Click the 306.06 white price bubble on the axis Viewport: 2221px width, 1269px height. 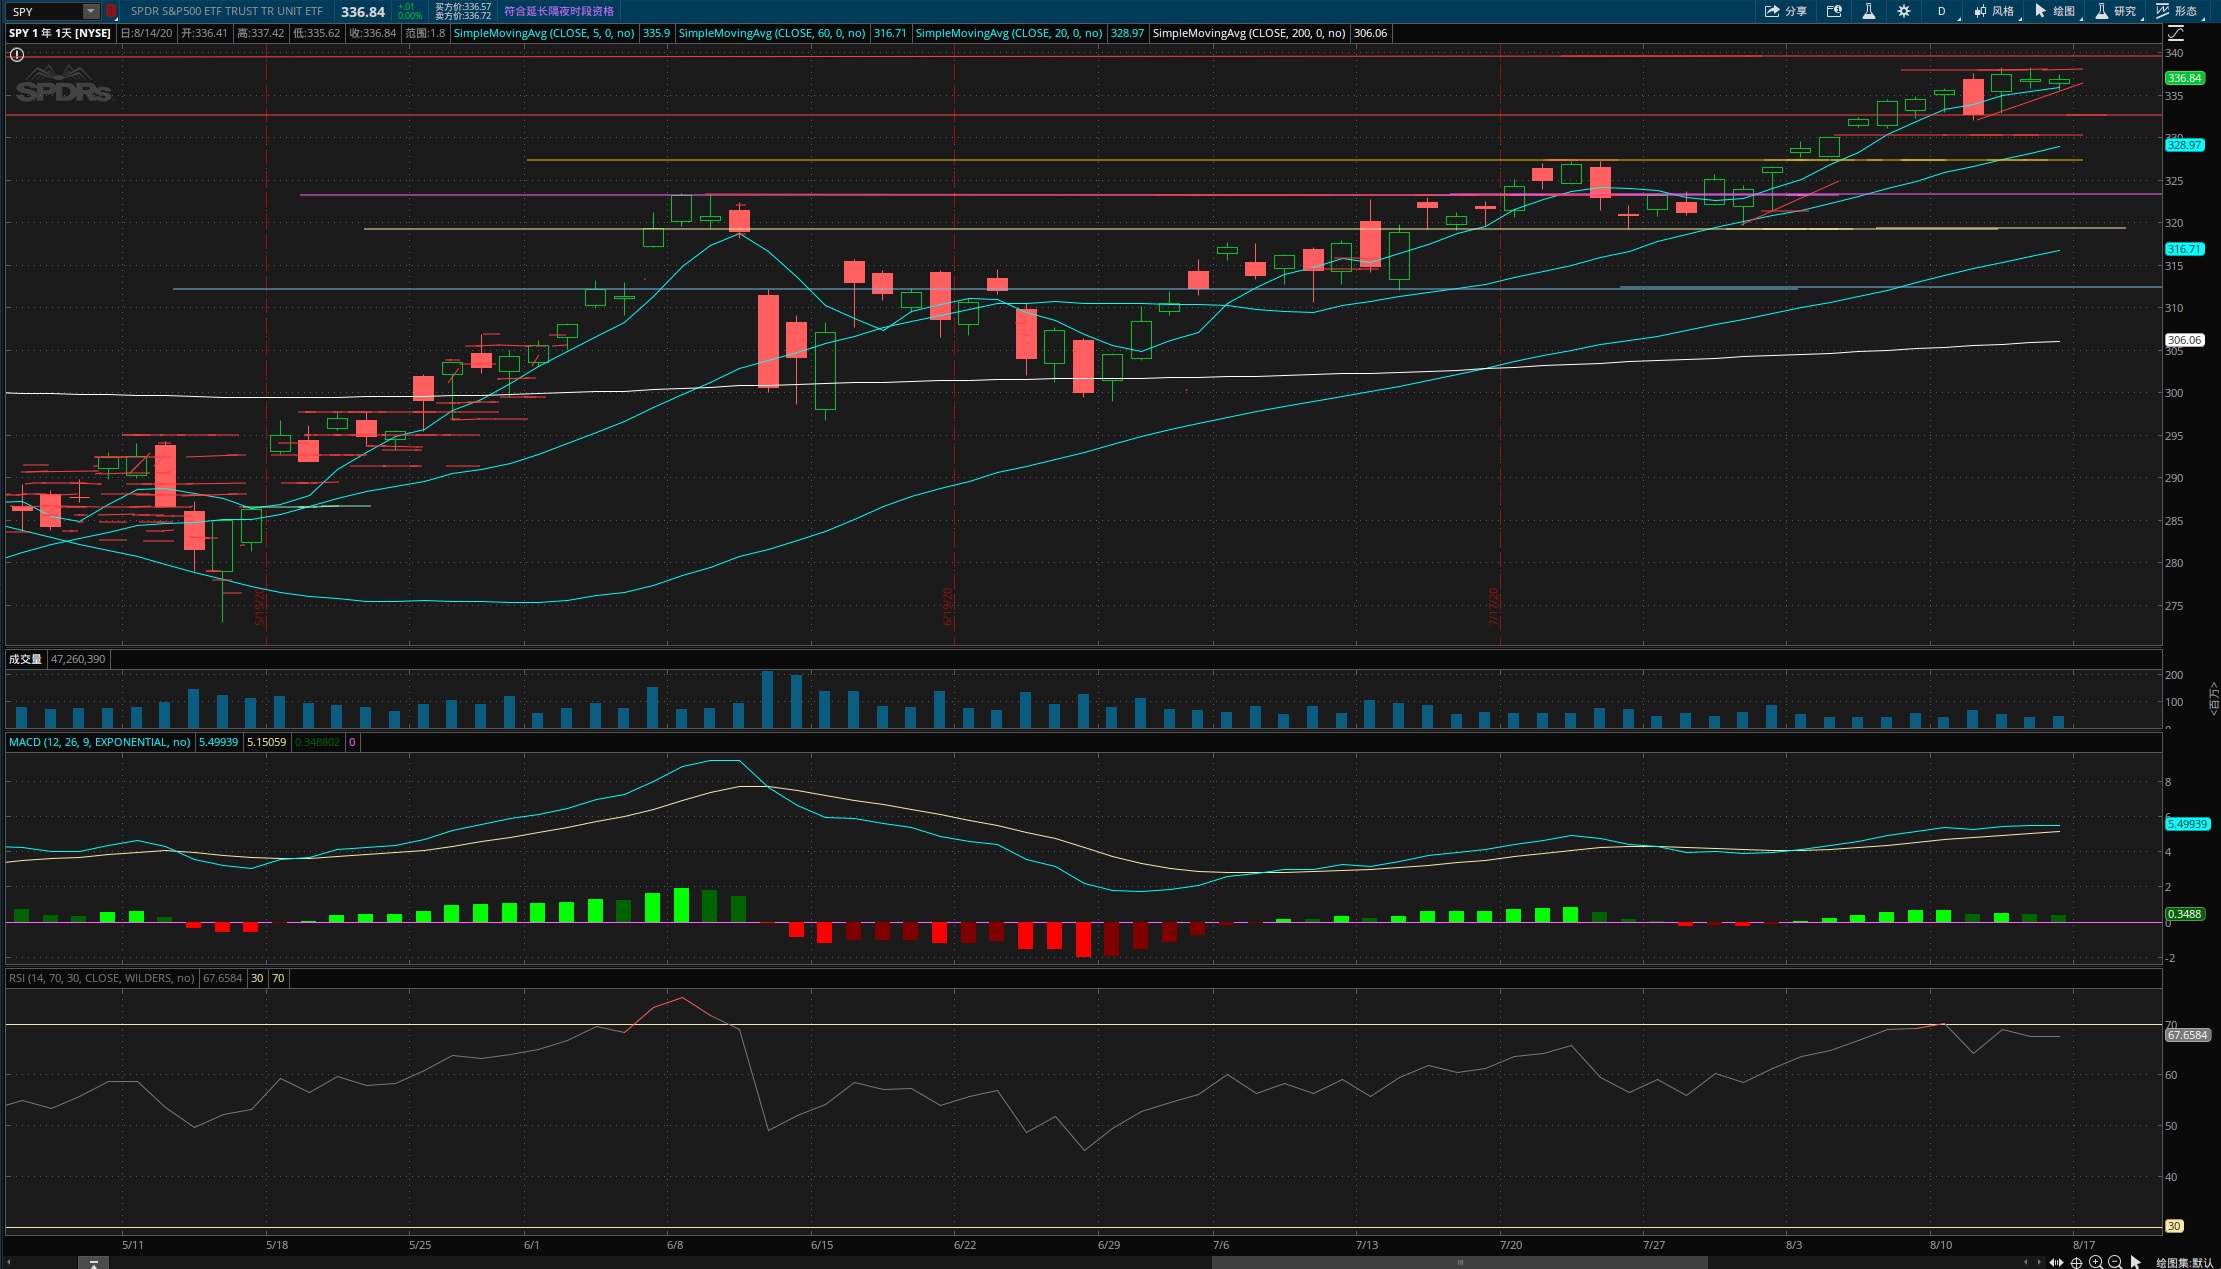(2184, 340)
